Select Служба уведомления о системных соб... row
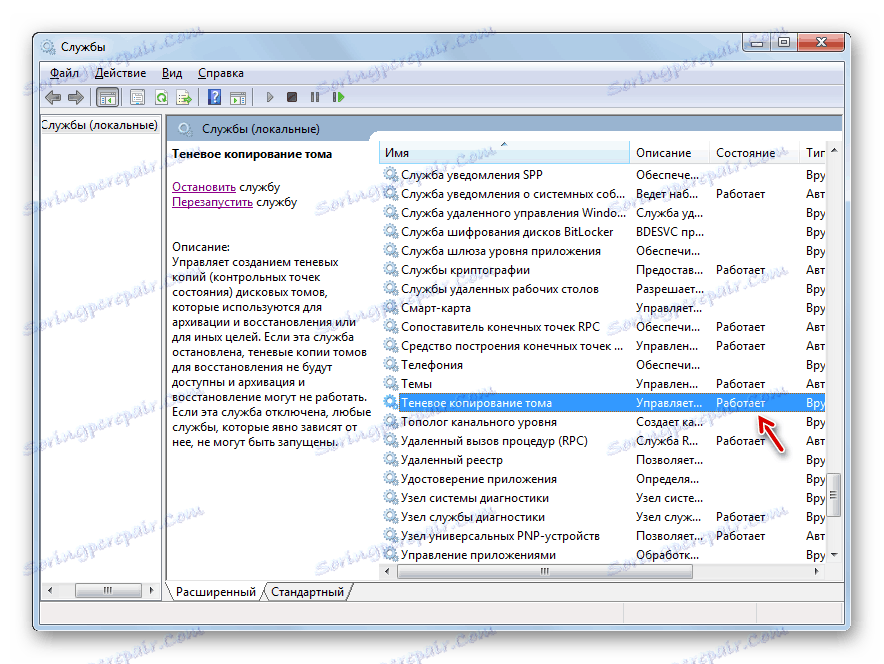The height and width of the screenshot is (664, 884). [x=603, y=193]
